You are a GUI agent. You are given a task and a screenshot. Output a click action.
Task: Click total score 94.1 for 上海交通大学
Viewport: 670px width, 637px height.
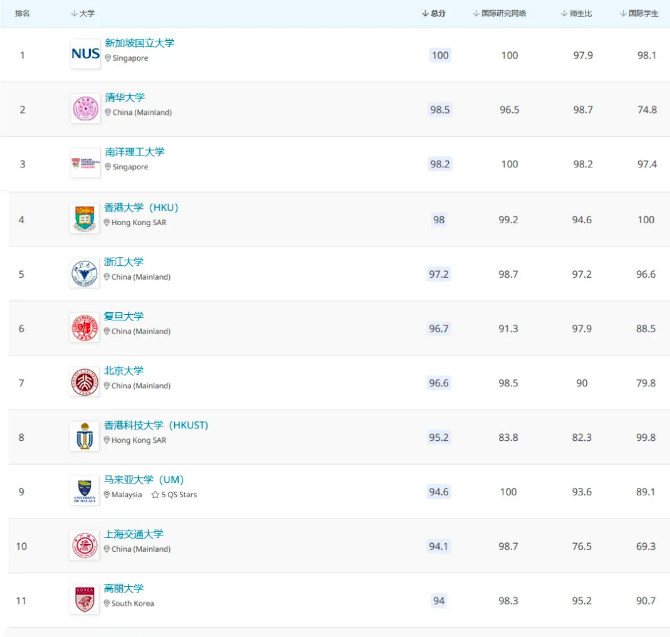click(439, 546)
